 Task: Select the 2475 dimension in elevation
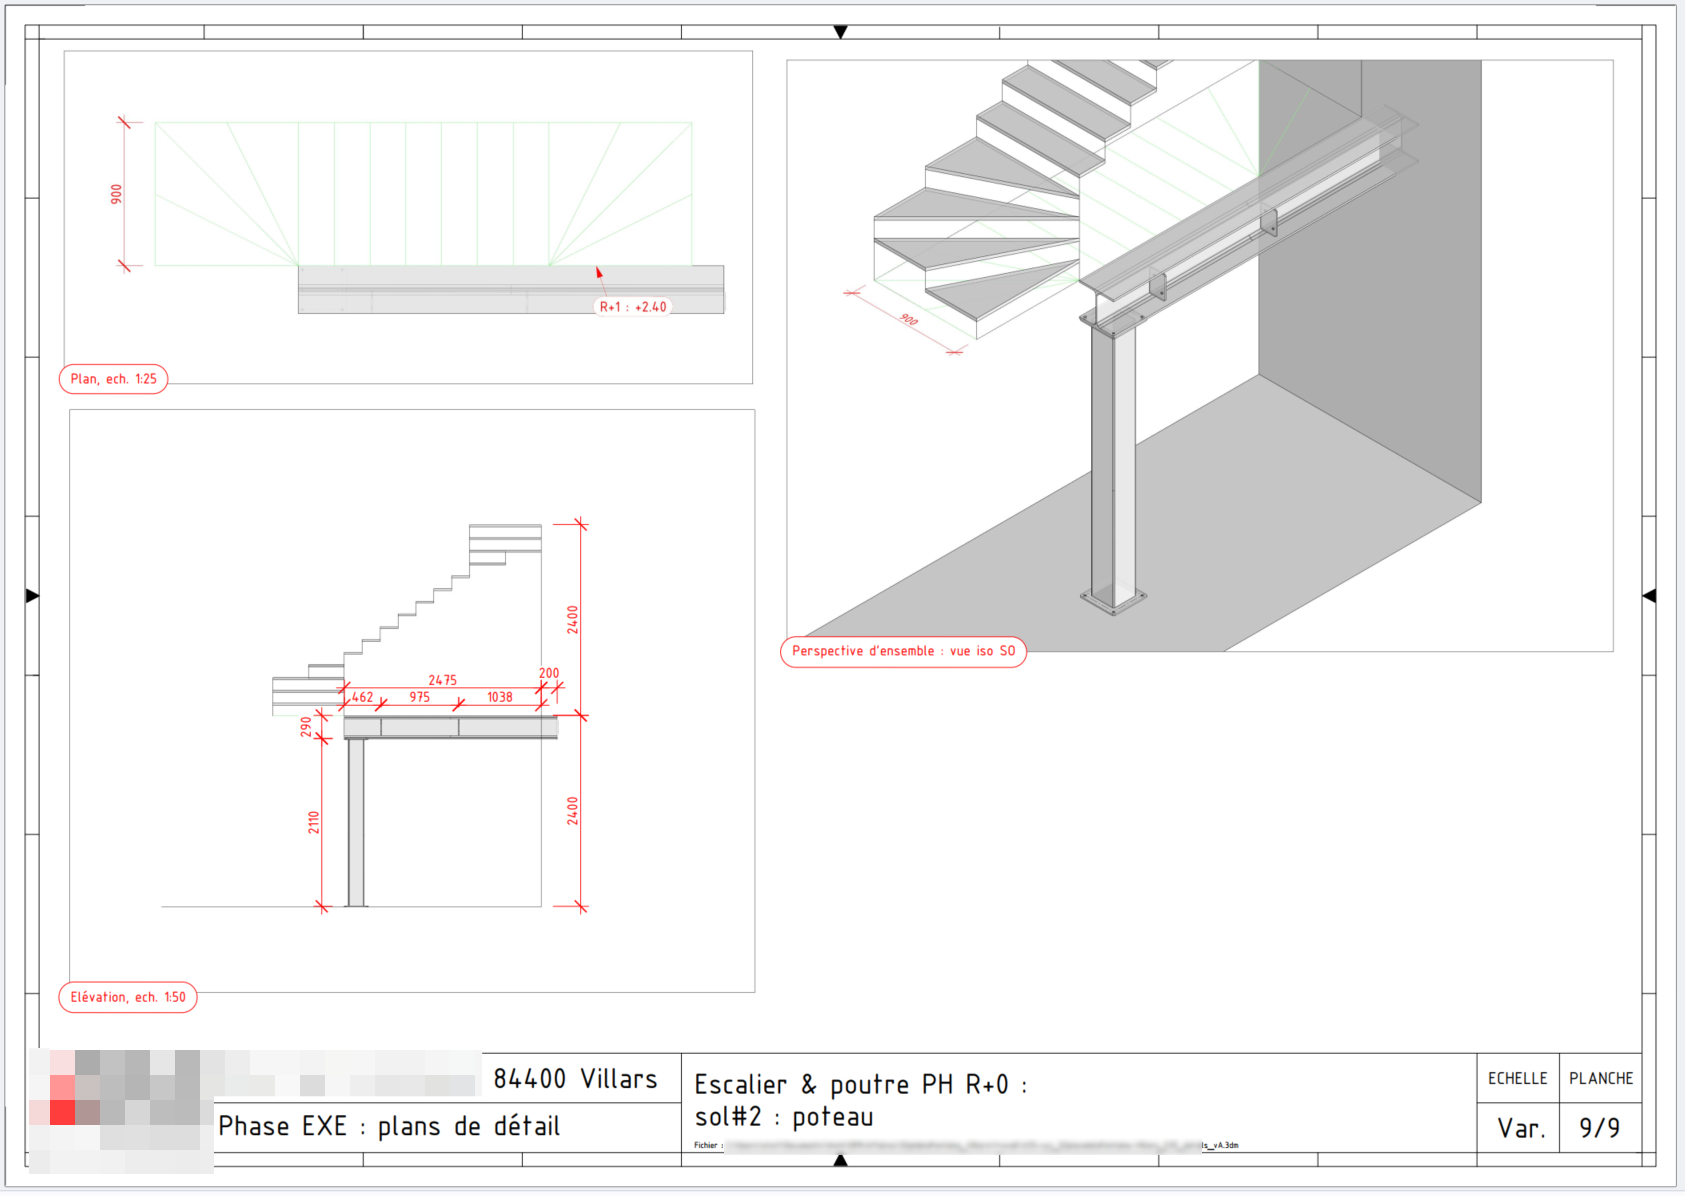442,680
